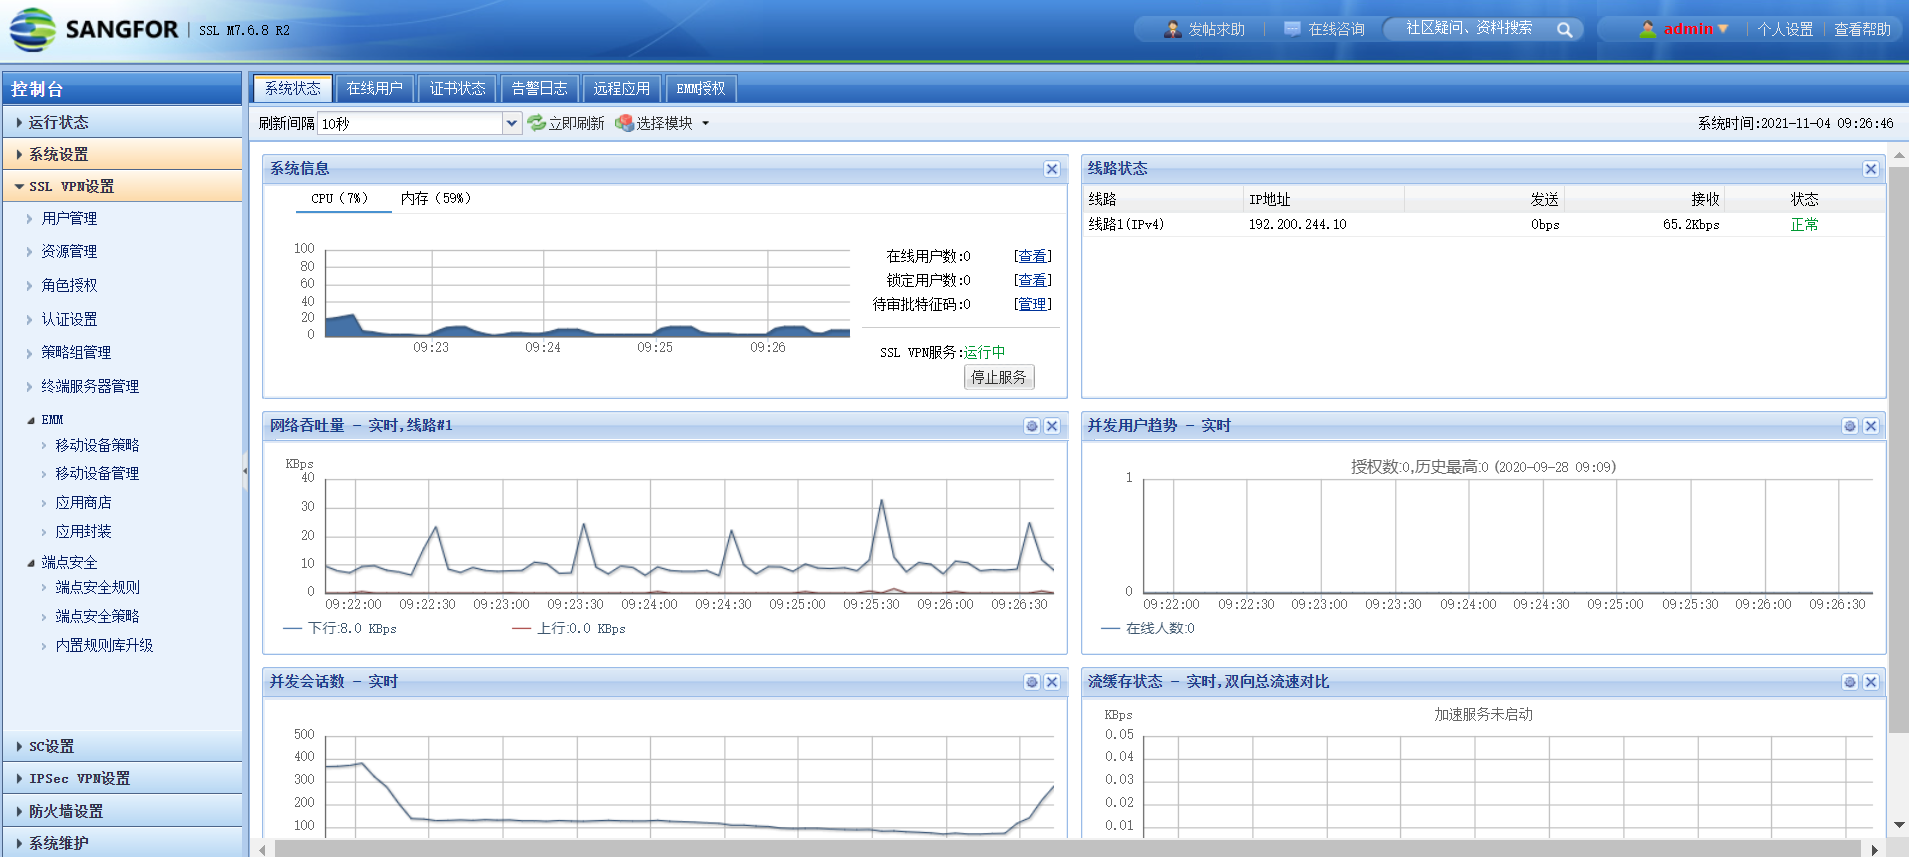Collapse the left sidebar with splitter arrow

coord(245,471)
